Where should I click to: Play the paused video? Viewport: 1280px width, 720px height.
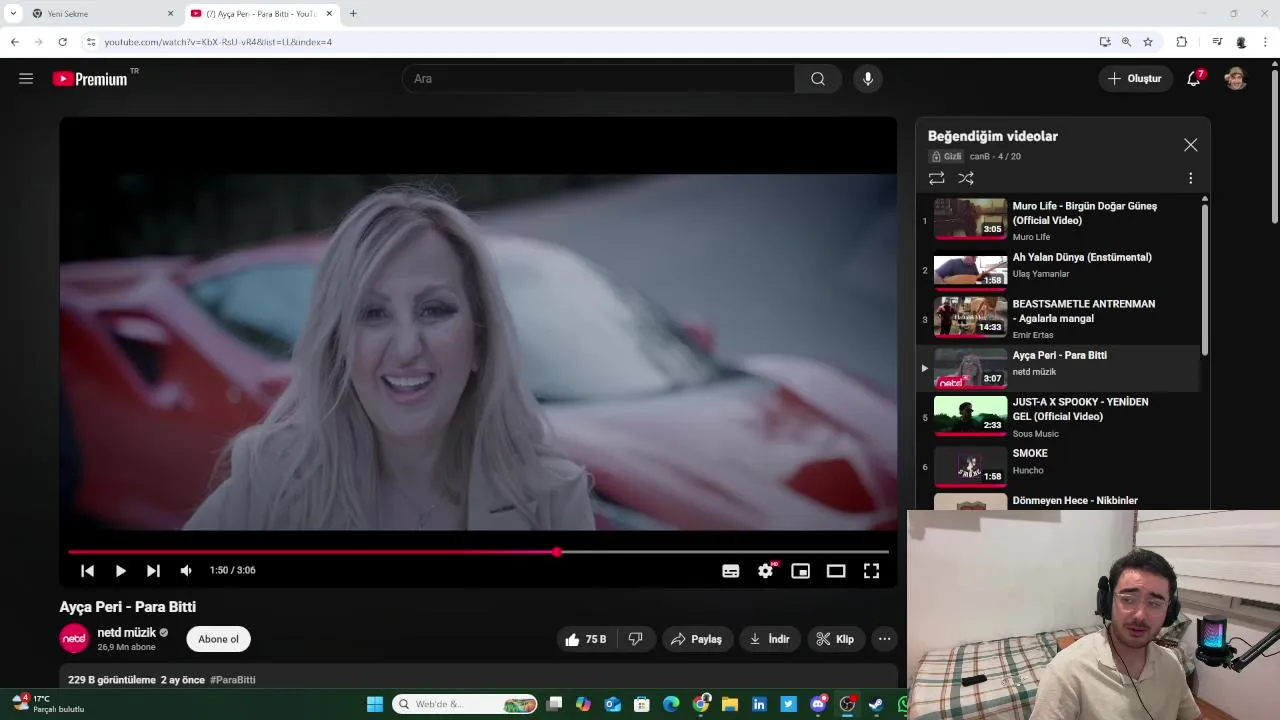[120, 571]
